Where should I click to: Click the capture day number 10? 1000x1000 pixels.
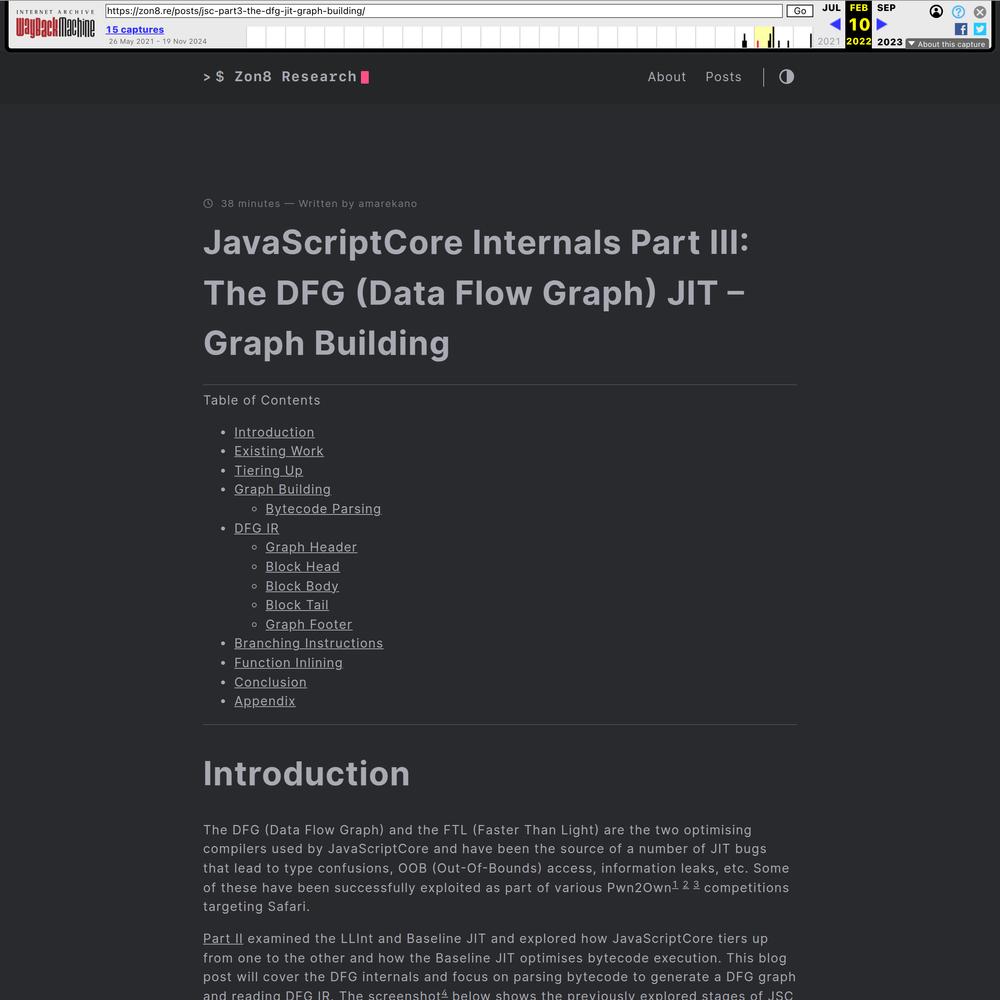[858, 24]
